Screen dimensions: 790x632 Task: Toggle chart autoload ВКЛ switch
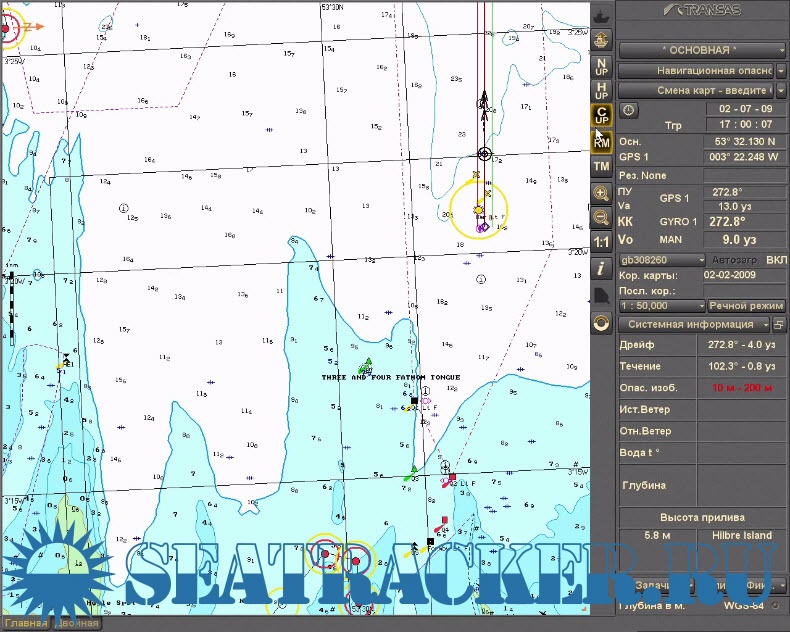coord(776,260)
